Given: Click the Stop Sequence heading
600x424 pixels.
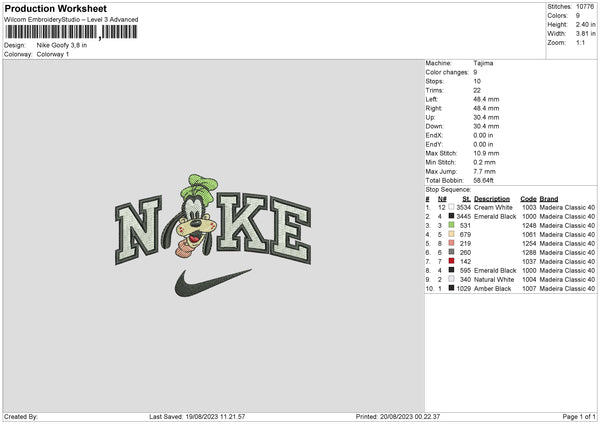Looking at the screenshot, I should click(x=448, y=189).
